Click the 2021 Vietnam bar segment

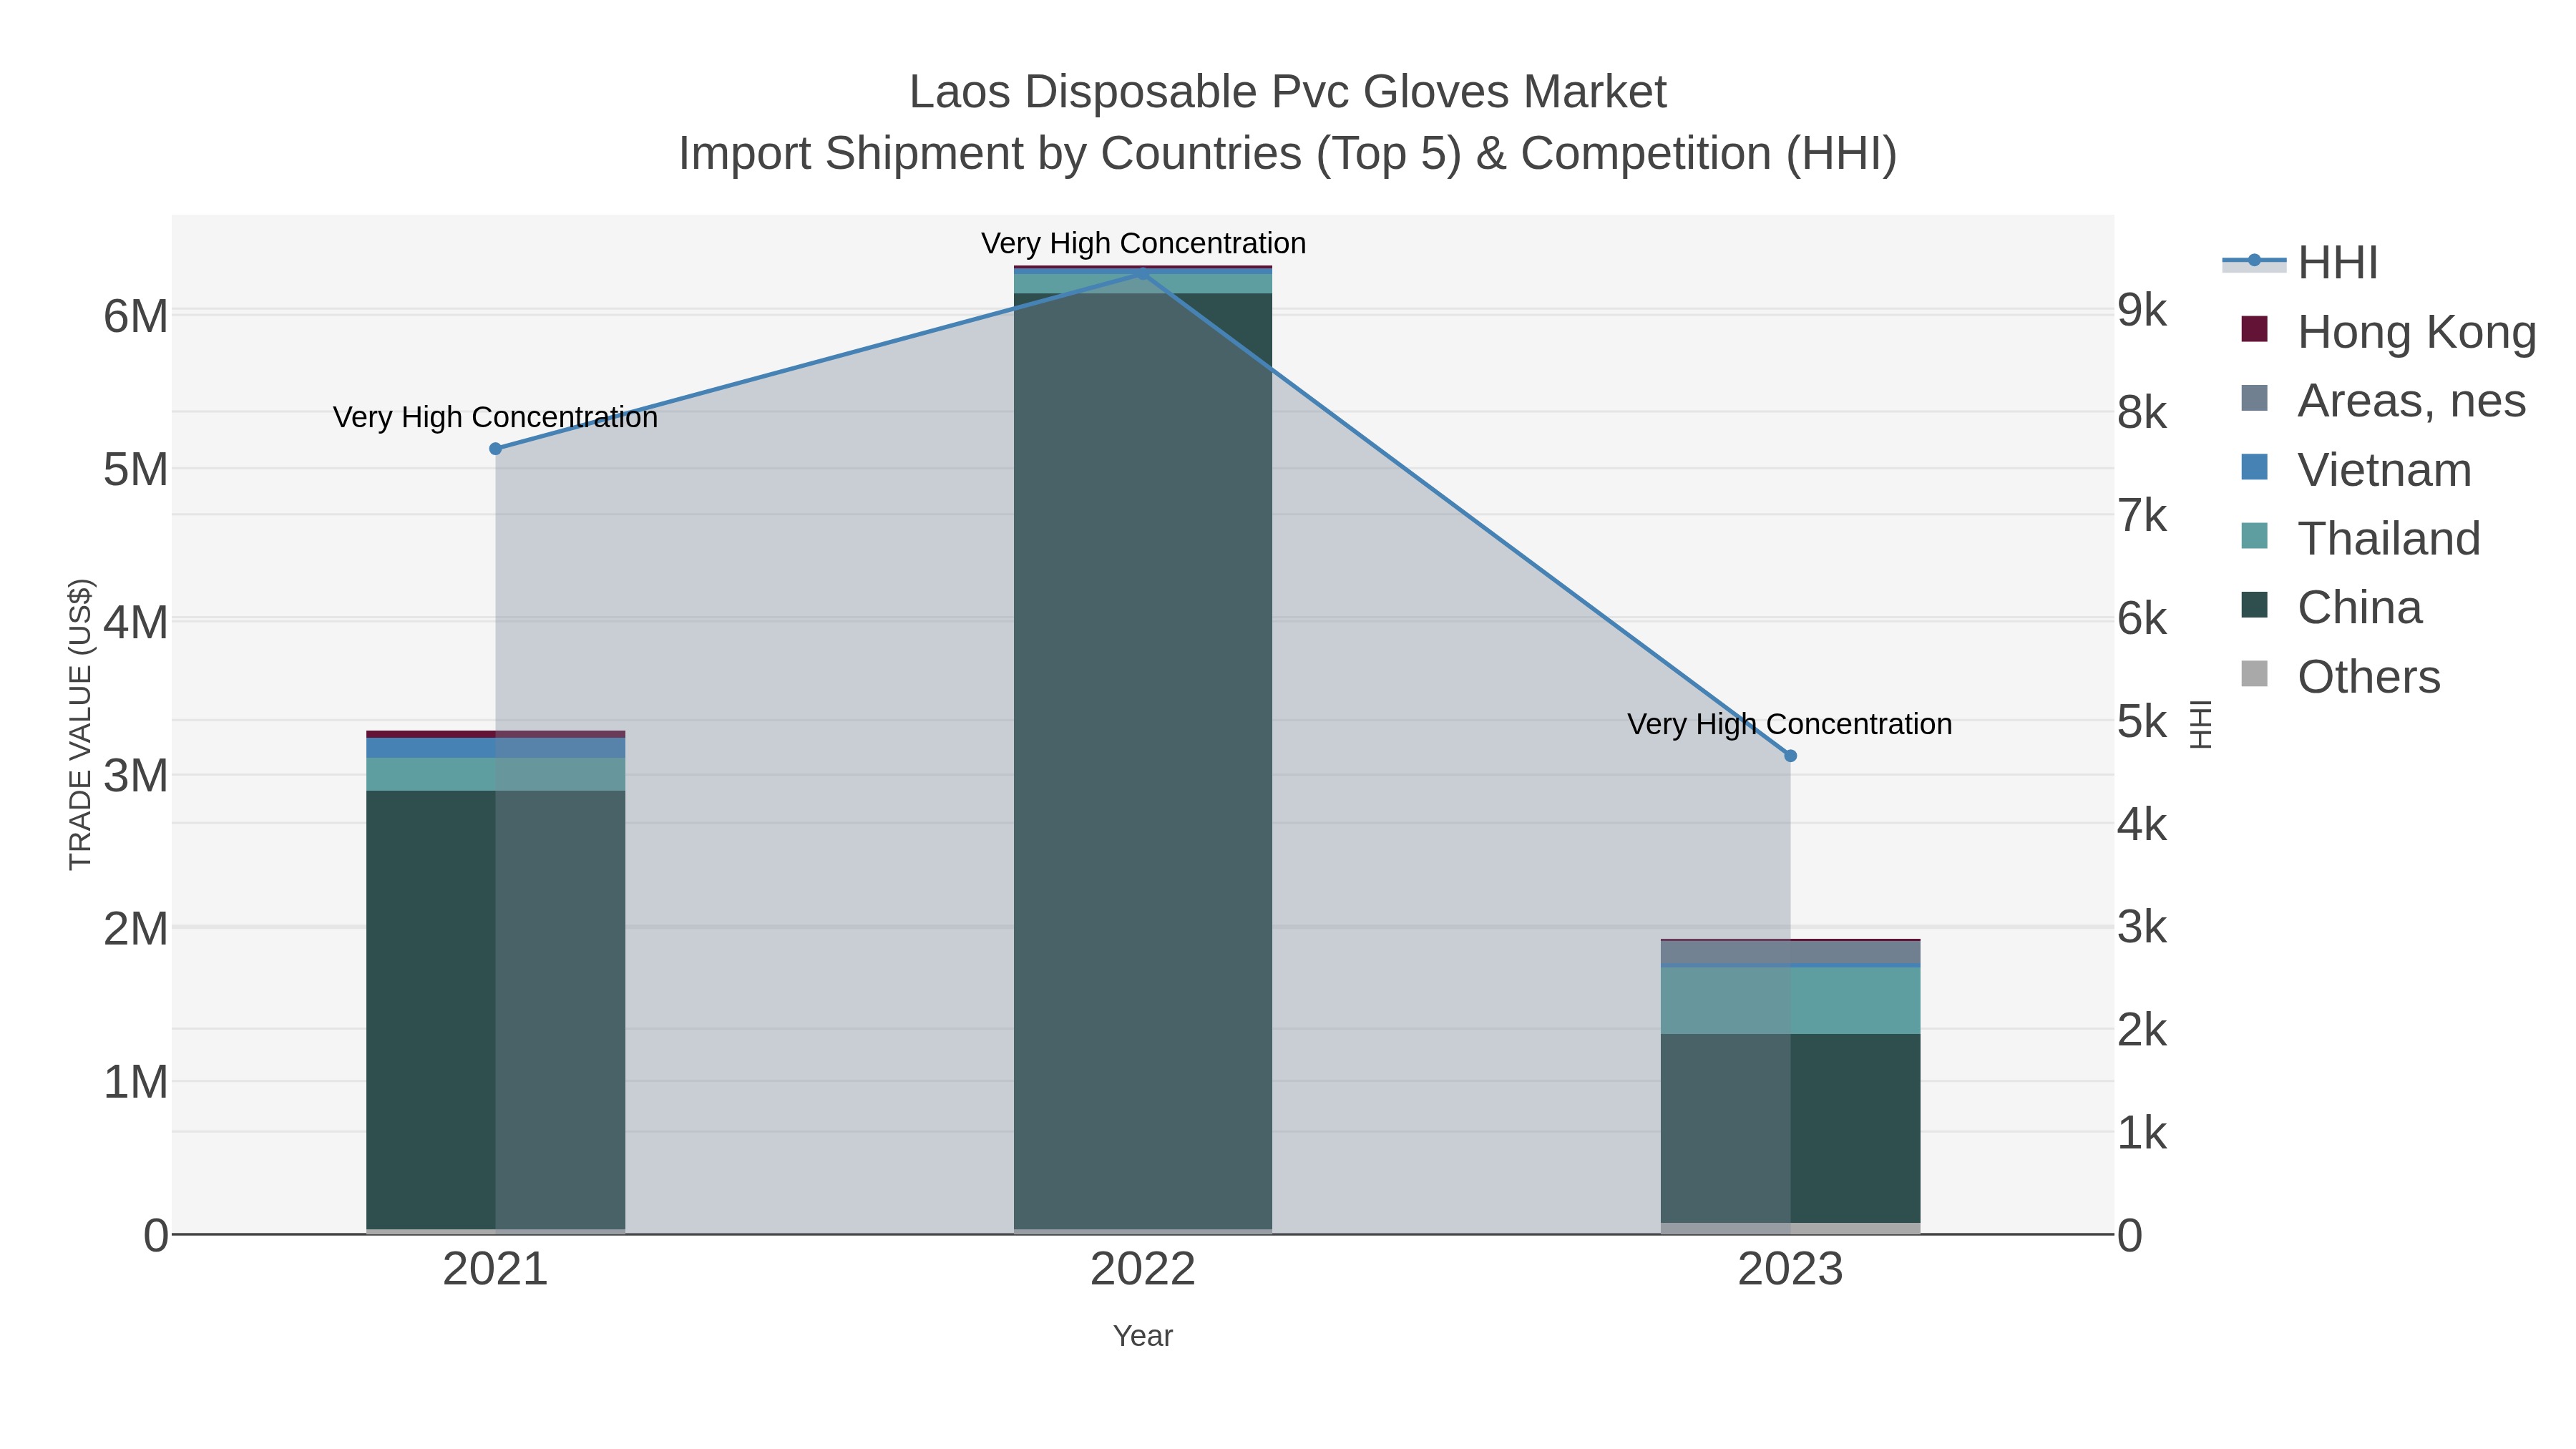(x=496, y=748)
